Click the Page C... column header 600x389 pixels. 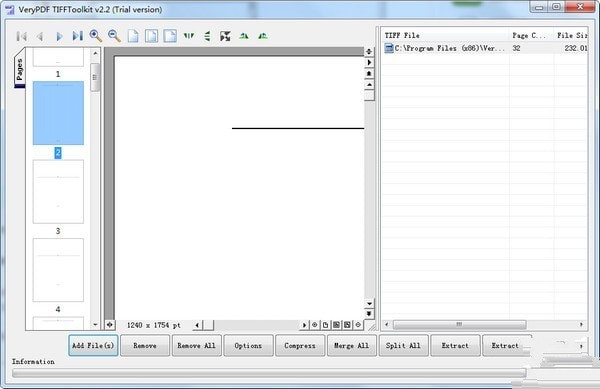coord(532,35)
